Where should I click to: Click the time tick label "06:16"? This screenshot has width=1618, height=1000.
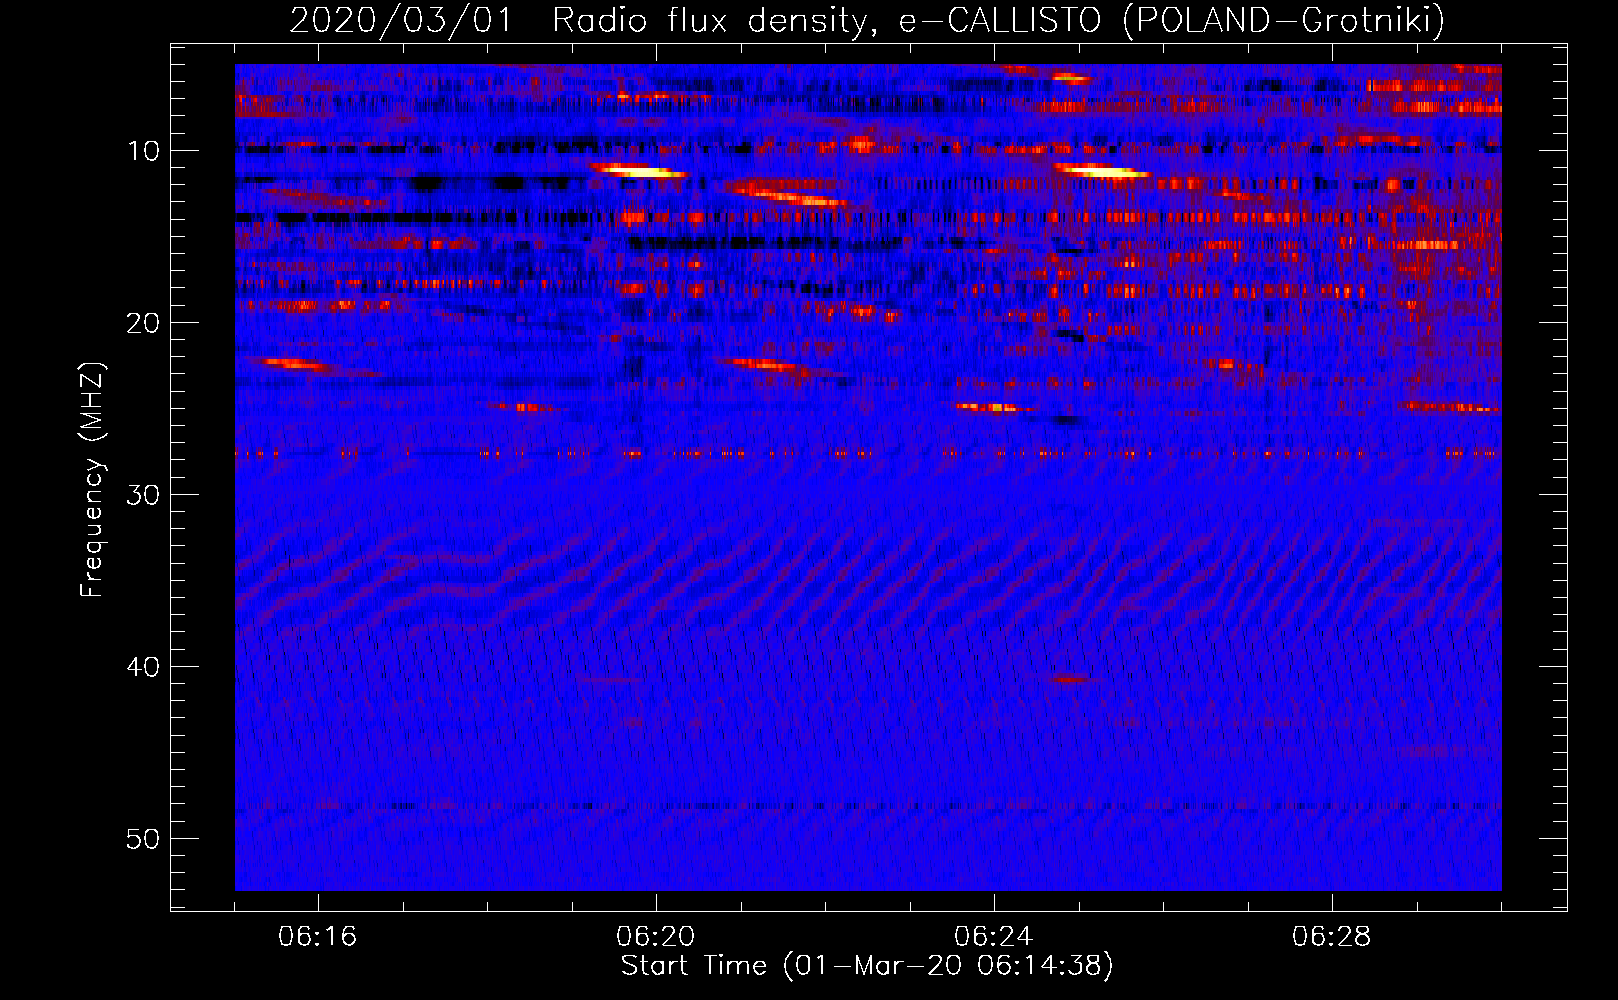(318, 937)
